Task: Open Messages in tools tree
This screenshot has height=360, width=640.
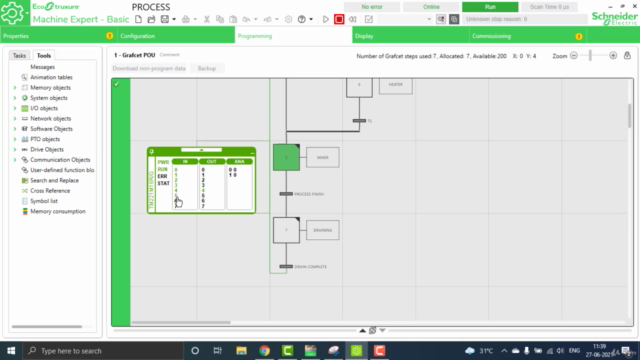Action: tap(42, 67)
